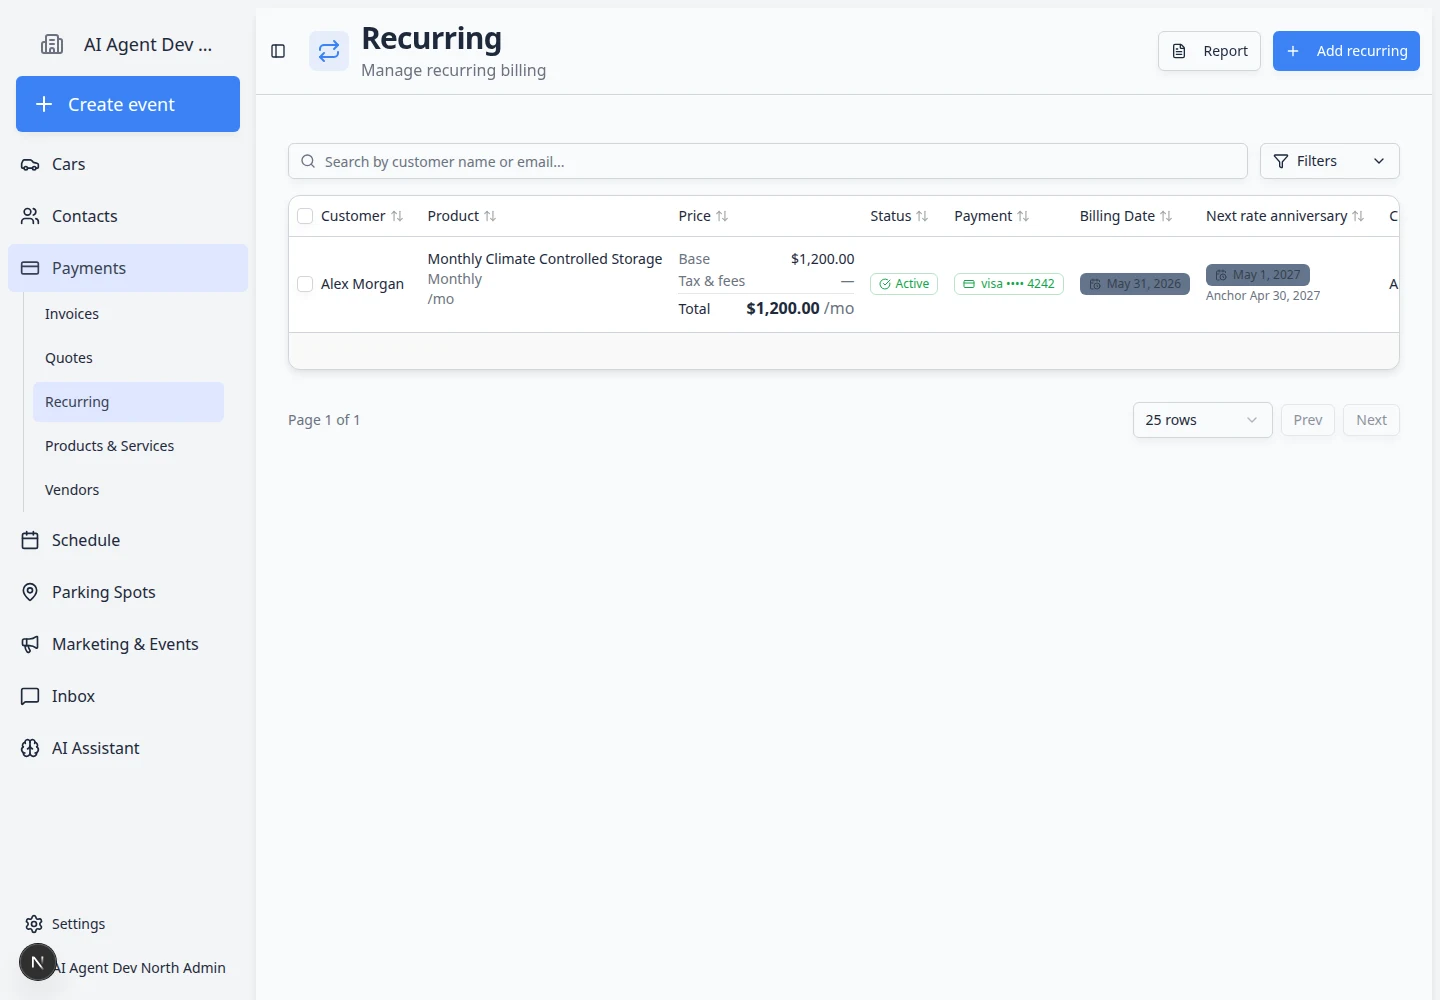This screenshot has height=1000, width=1440.
Task: Click the Report document icon
Action: [x=1179, y=51]
